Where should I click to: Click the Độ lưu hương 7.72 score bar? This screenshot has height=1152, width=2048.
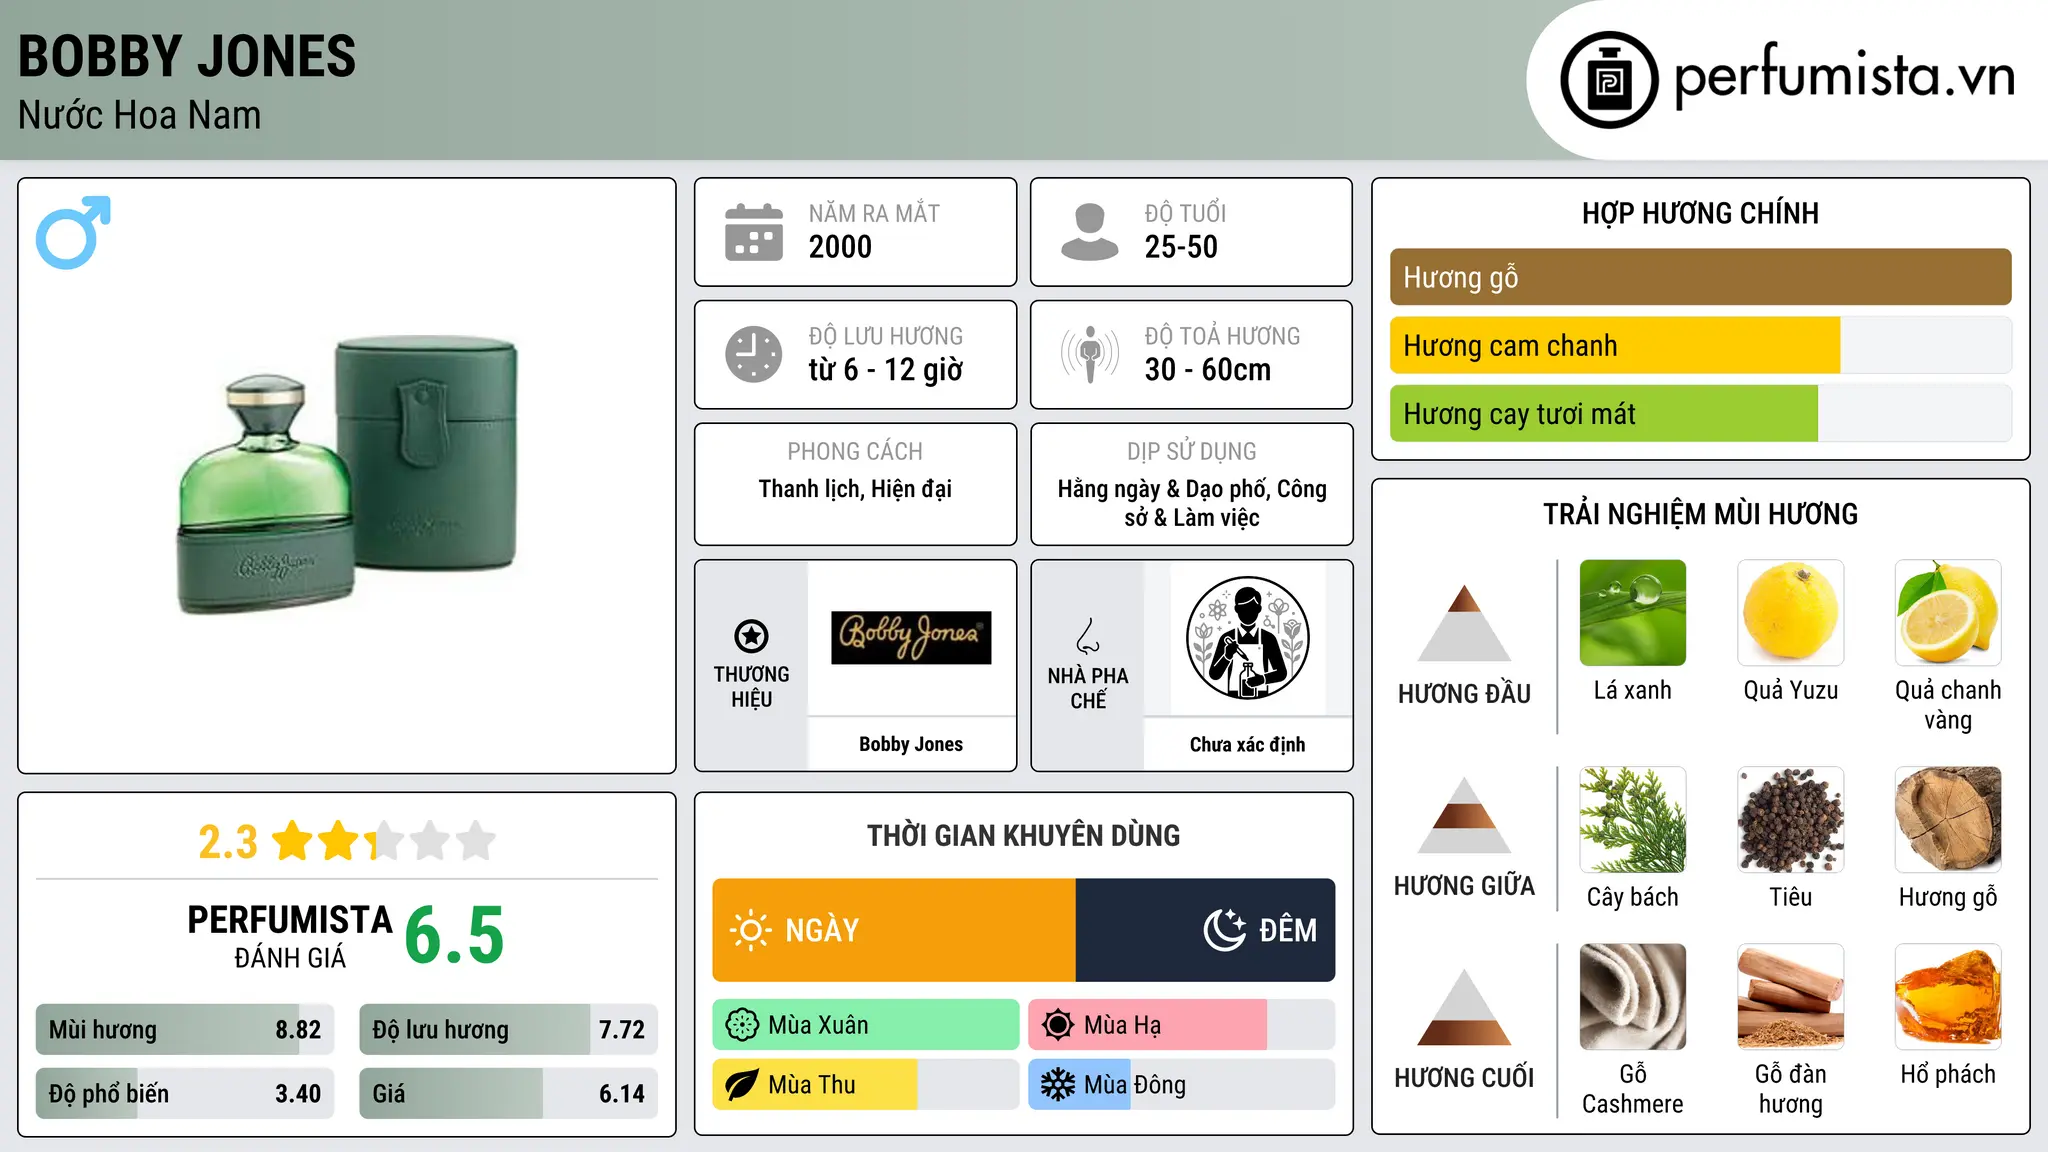click(x=508, y=1030)
